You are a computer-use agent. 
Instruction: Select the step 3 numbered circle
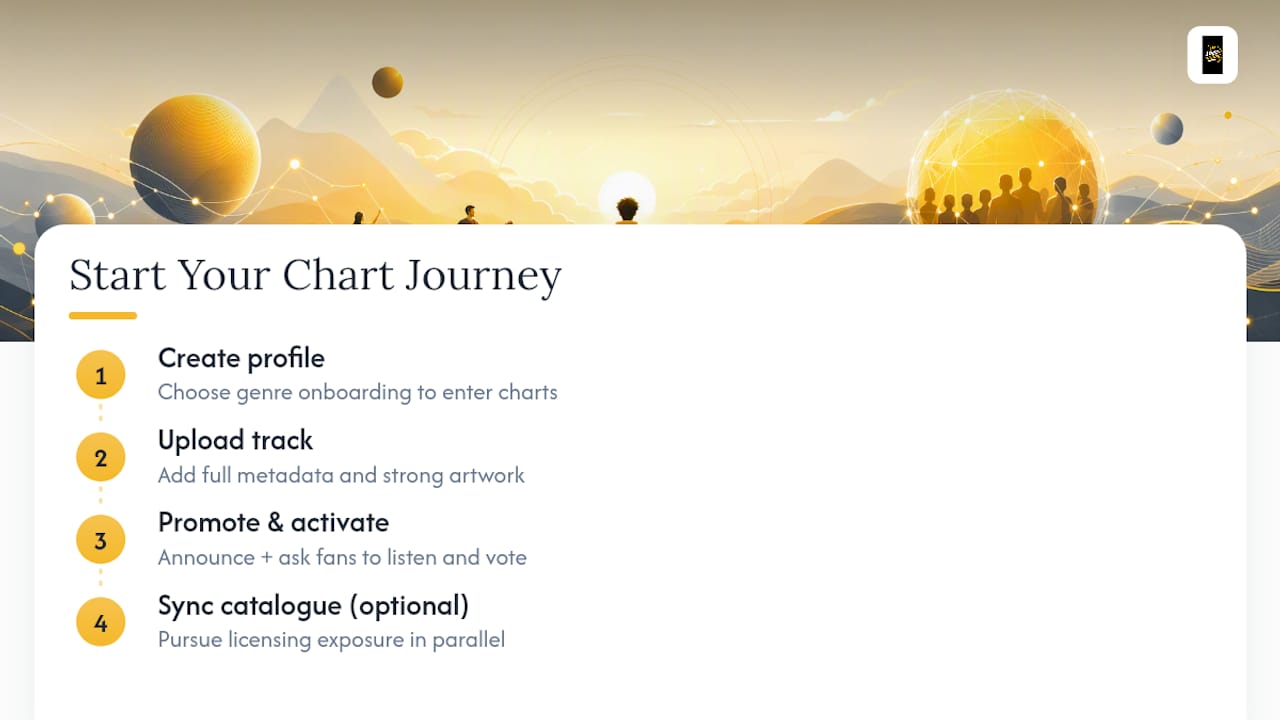click(x=100, y=541)
